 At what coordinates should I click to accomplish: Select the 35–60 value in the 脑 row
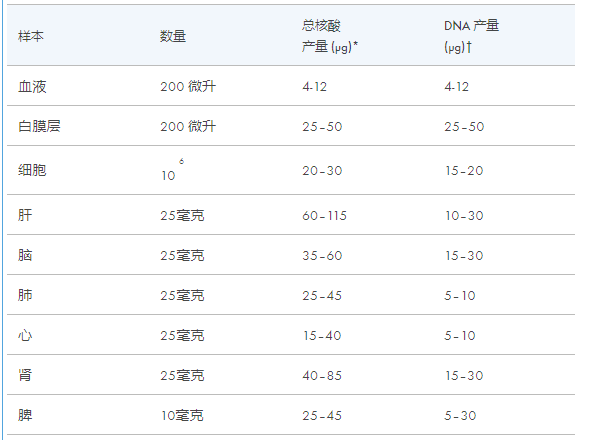[322, 256]
